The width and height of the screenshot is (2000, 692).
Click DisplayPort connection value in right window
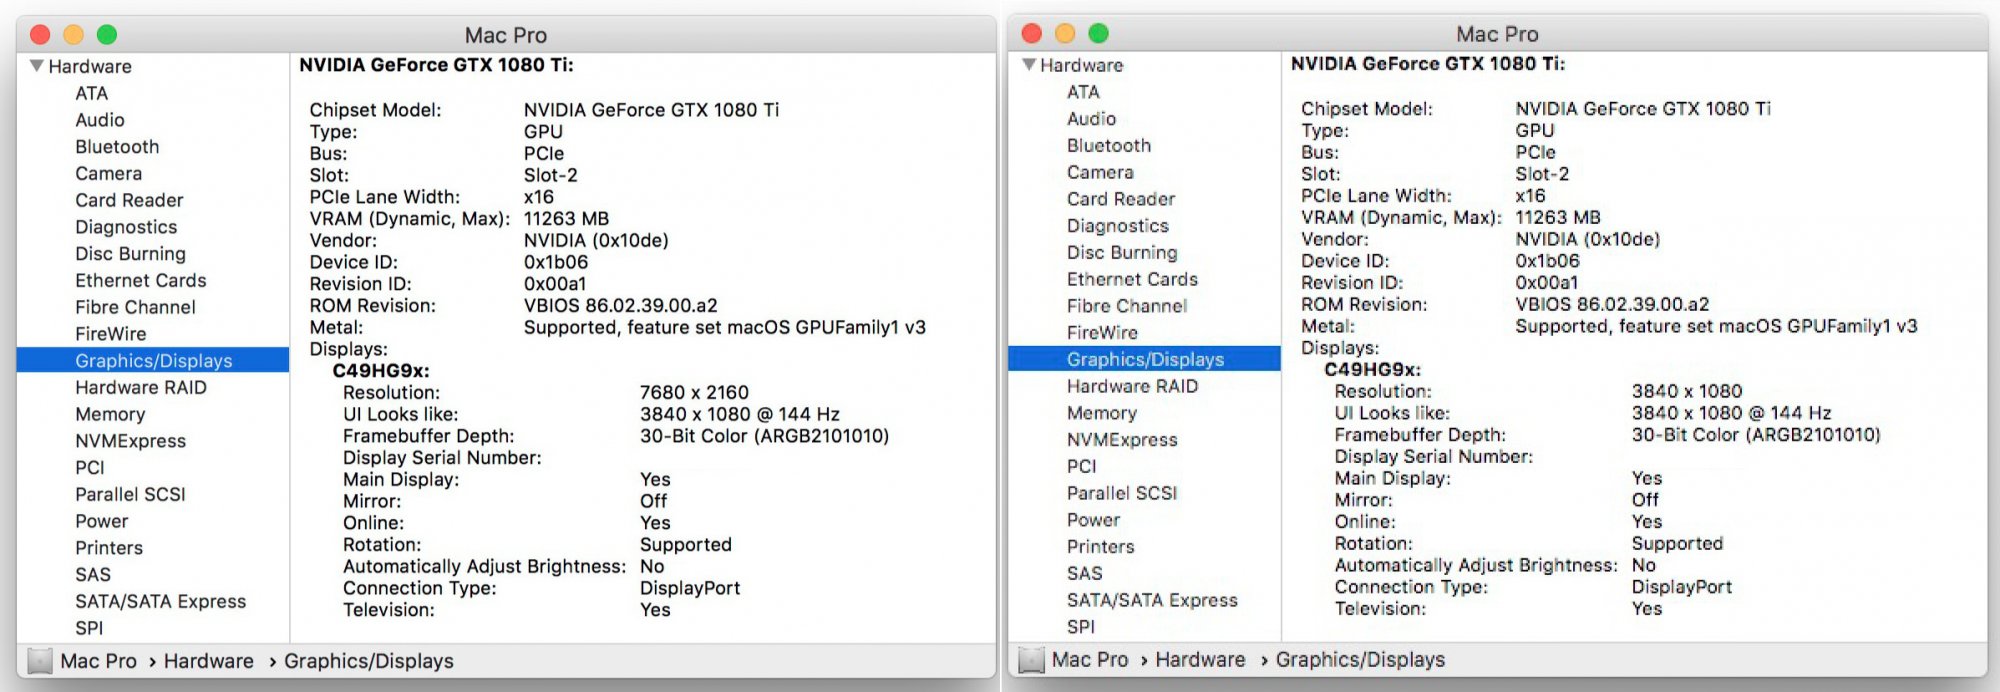[1682, 587]
